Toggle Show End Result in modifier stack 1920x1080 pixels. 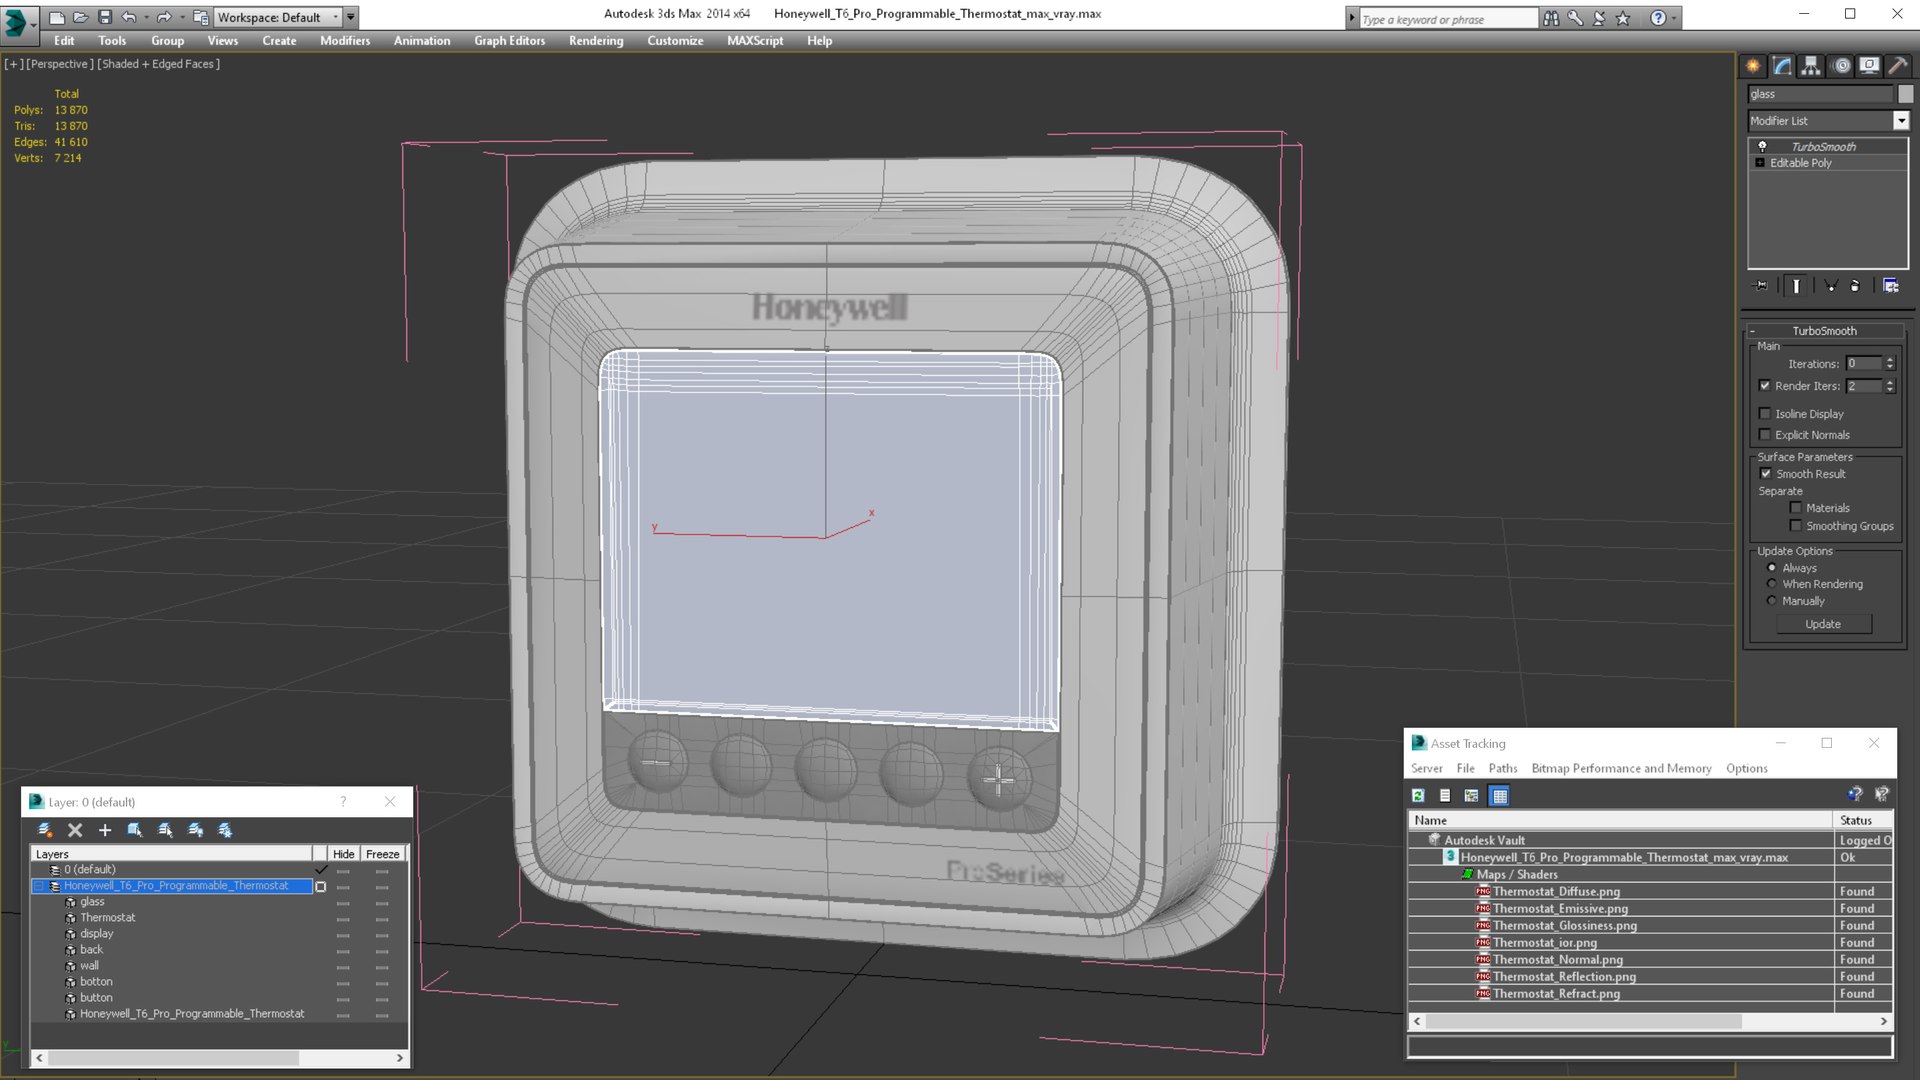click(1796, 286)
